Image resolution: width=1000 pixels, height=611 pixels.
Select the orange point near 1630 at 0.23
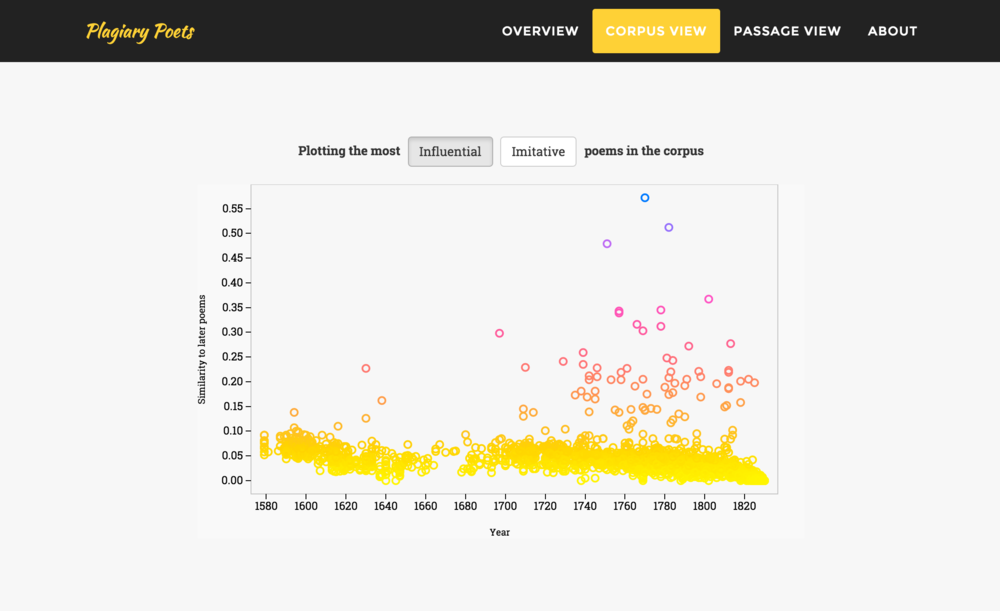pyautogui.click(x=366, y=368)
